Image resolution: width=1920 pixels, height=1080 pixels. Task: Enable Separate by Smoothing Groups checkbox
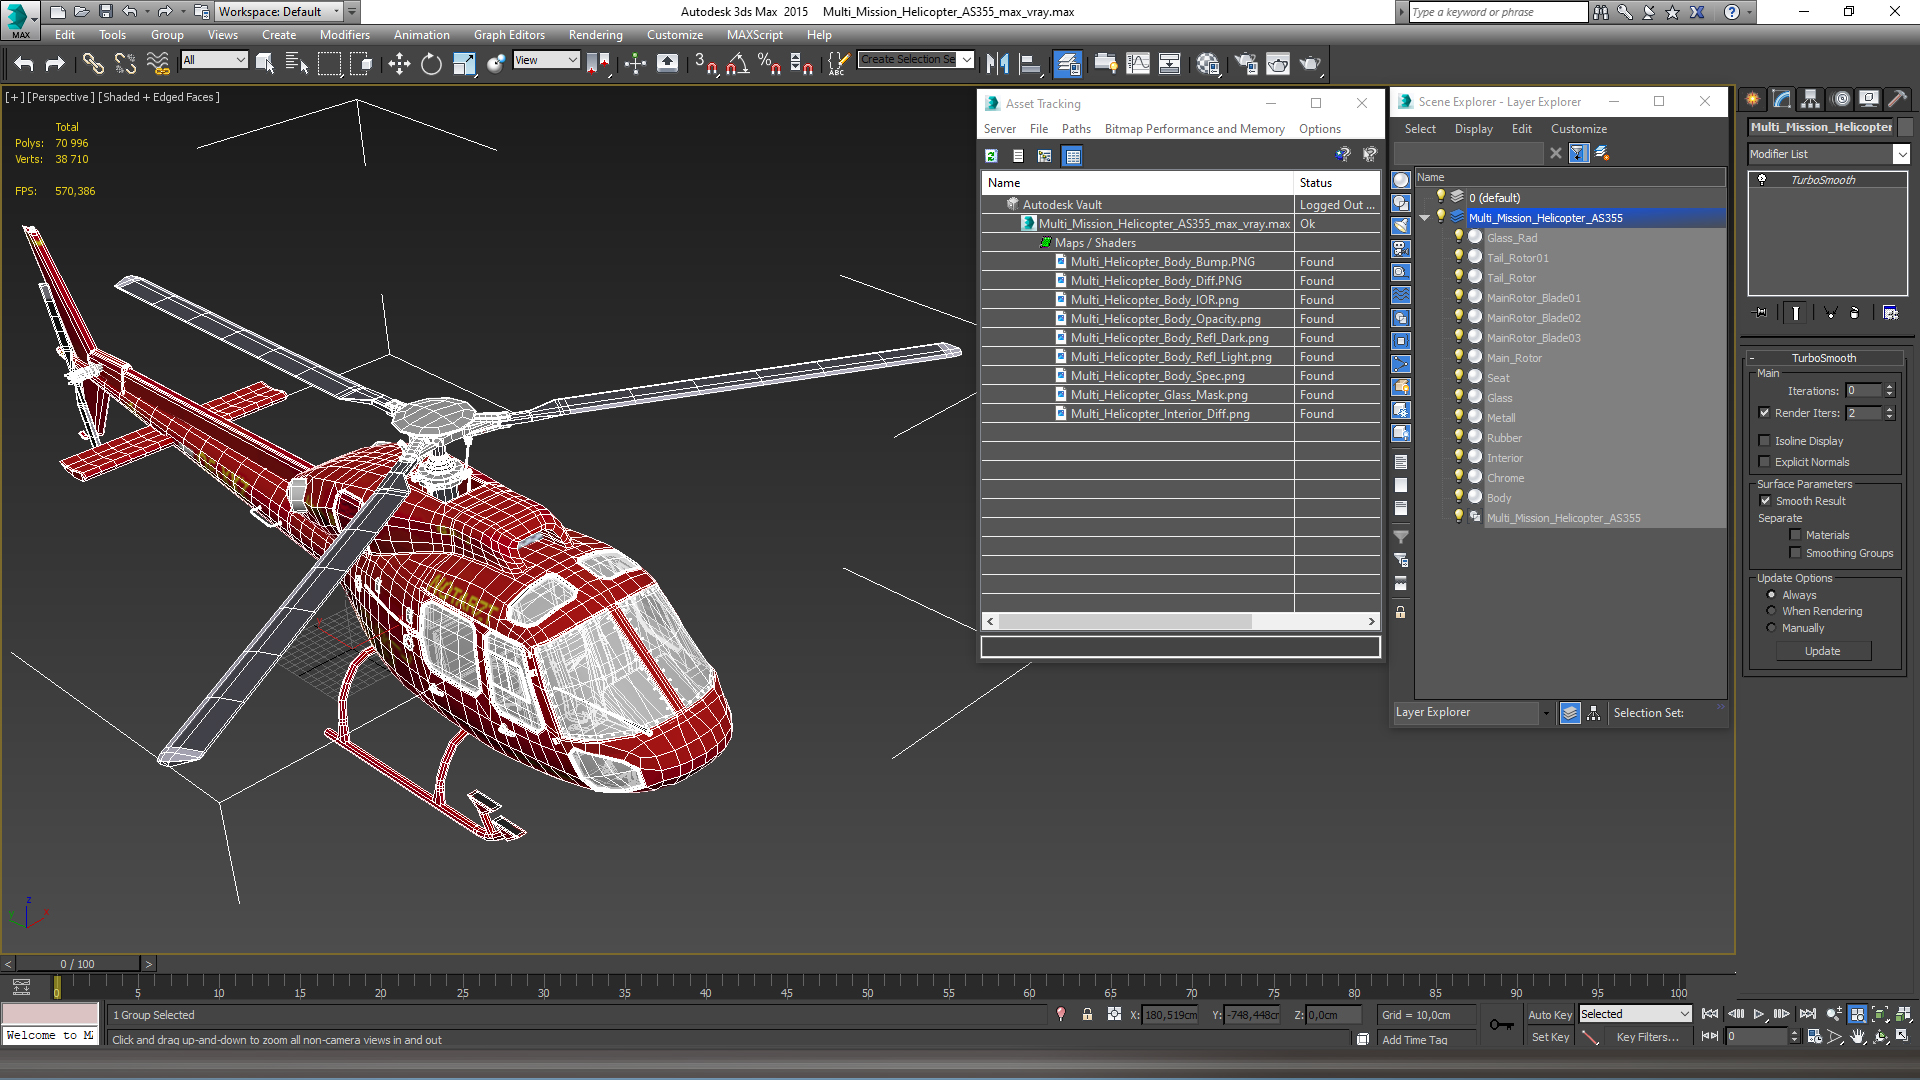coord(1795,553)
